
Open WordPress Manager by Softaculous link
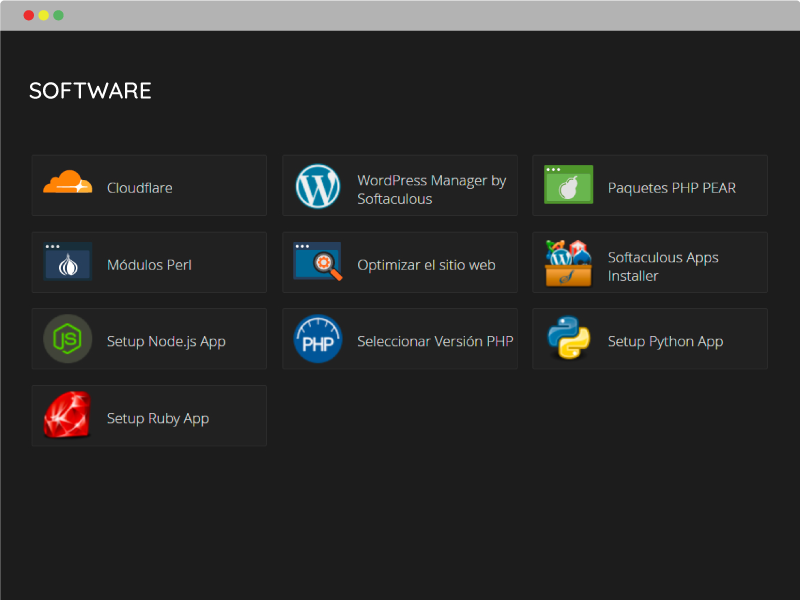click(432, 189)
